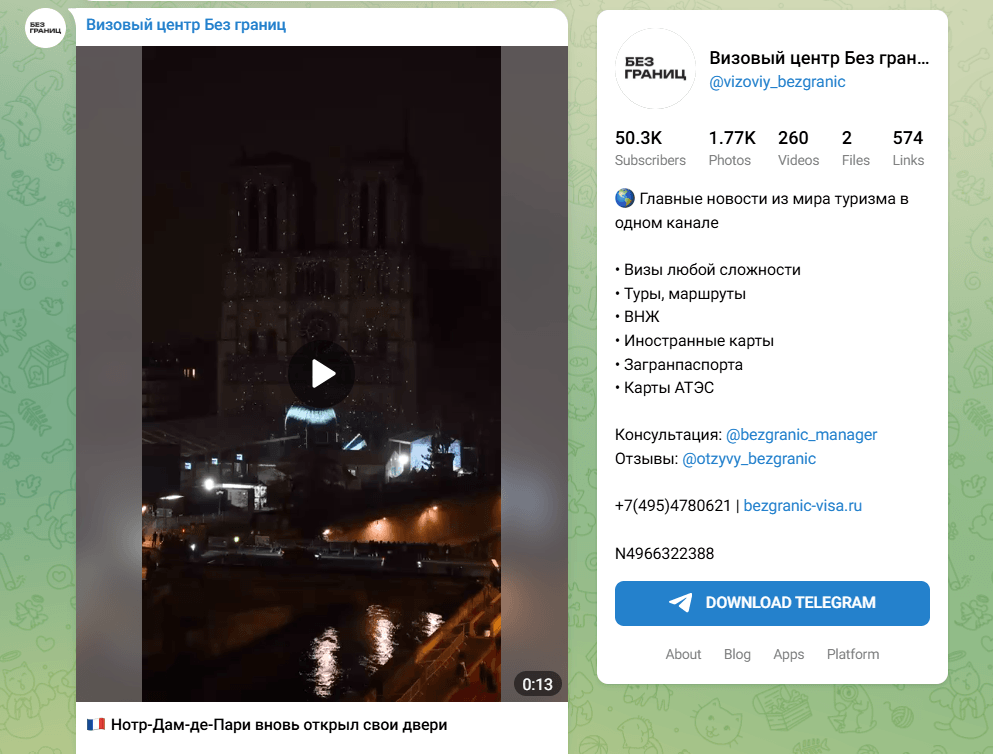
Task: Click the Download Telegram button
Action: pos(772,603)
